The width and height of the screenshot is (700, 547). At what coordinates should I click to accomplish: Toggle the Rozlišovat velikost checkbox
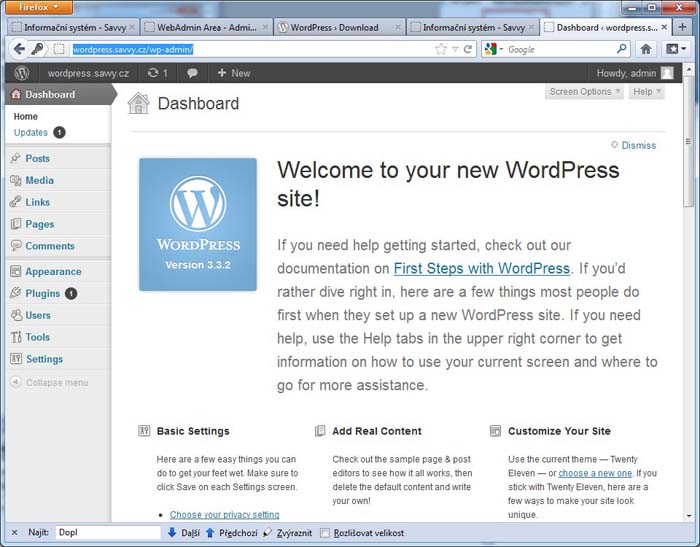[325, 533]
